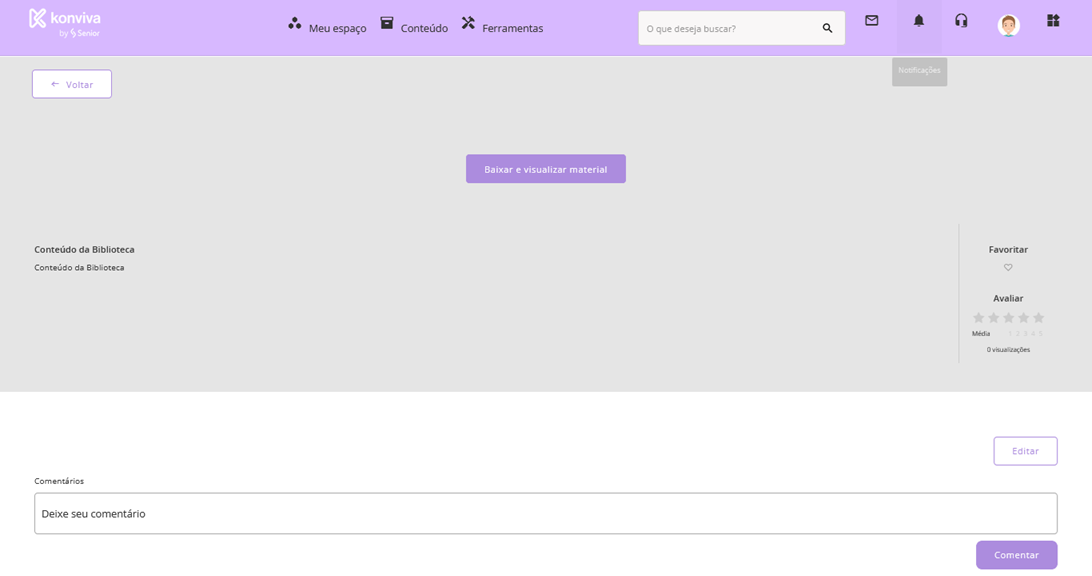Click the headset support icon

pyautogui.click(x=961, y=20)
